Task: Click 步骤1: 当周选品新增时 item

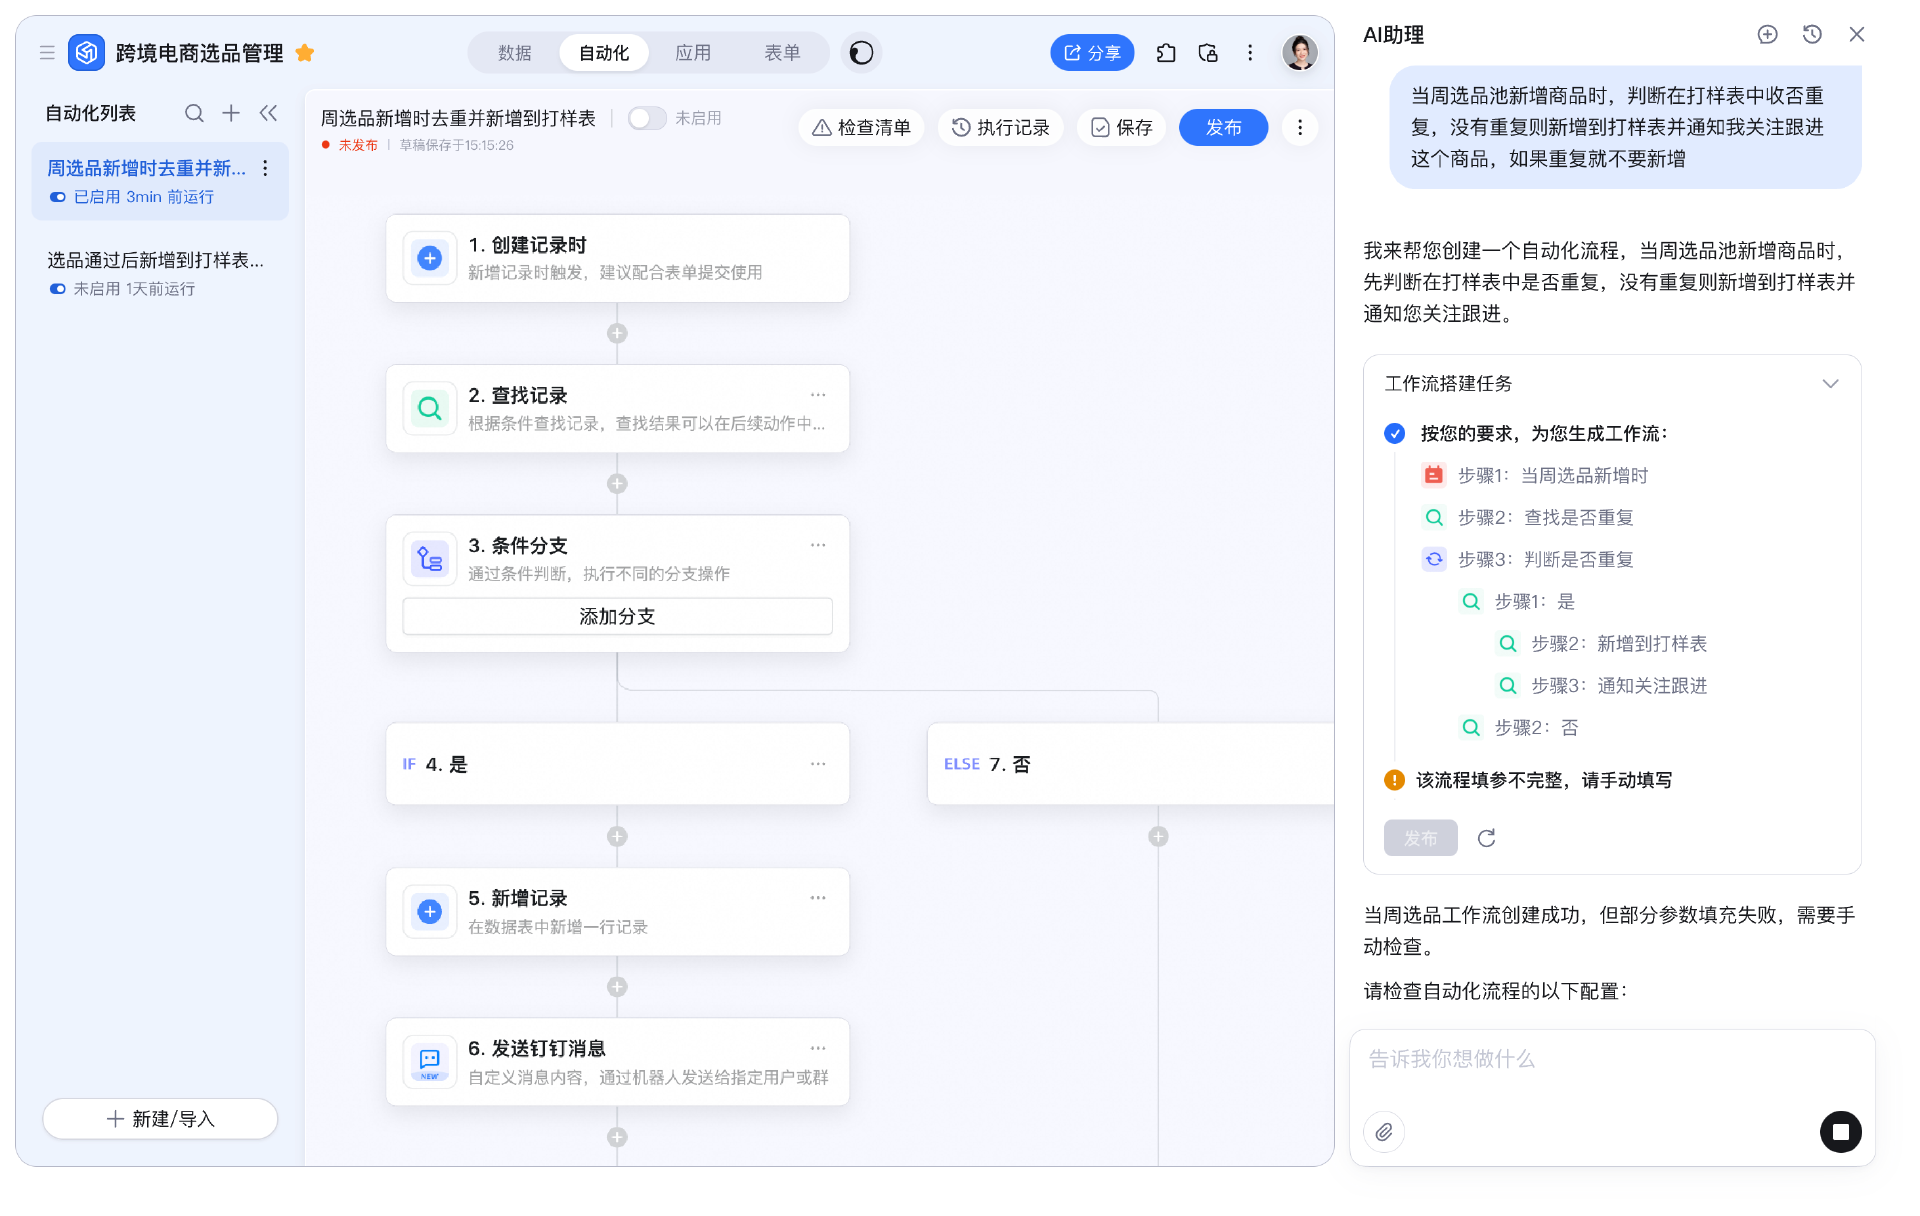Action: (x=1552, y=475)
